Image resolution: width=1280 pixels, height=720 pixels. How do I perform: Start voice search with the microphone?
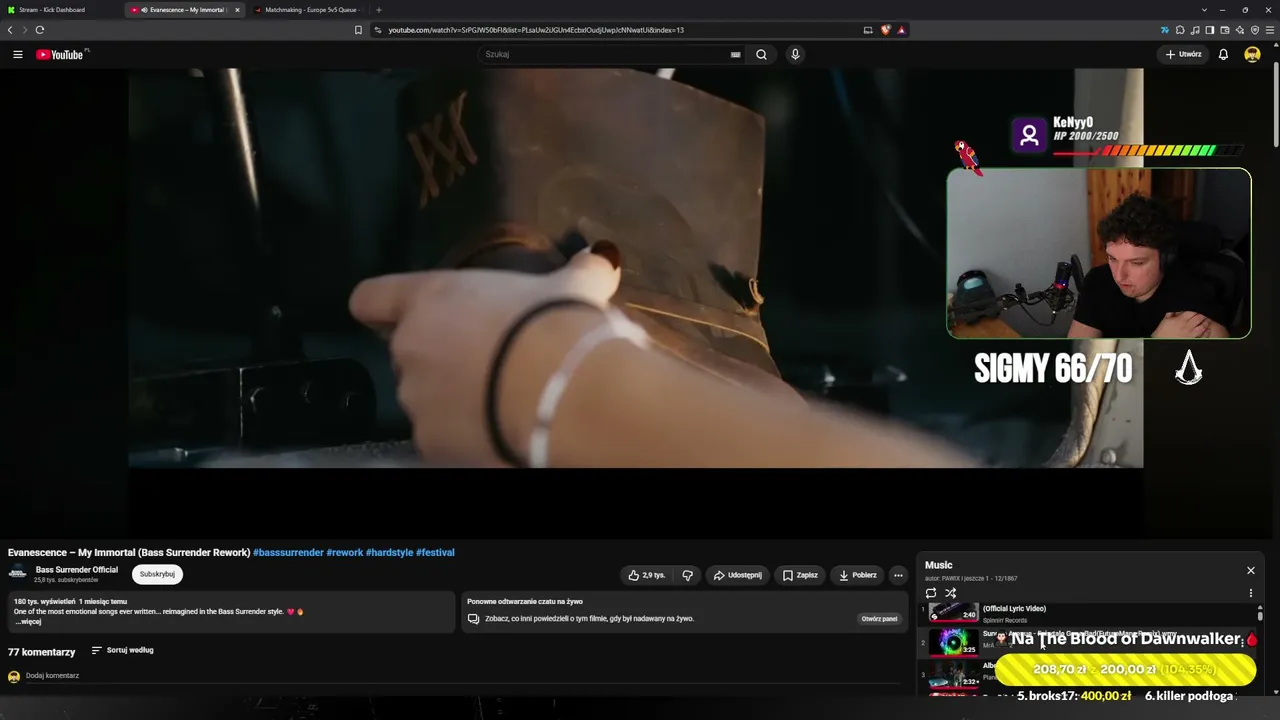[x=795, y=55]
